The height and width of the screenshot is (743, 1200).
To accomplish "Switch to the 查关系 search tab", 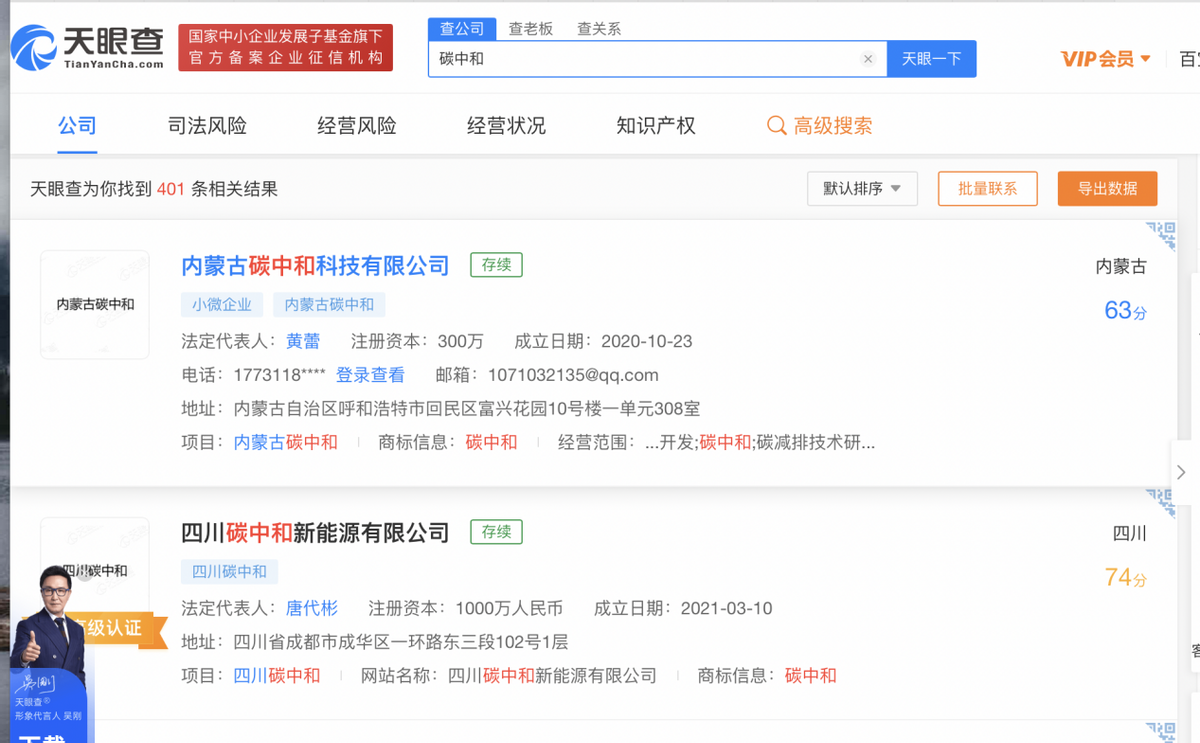I will tap(599, 29).
